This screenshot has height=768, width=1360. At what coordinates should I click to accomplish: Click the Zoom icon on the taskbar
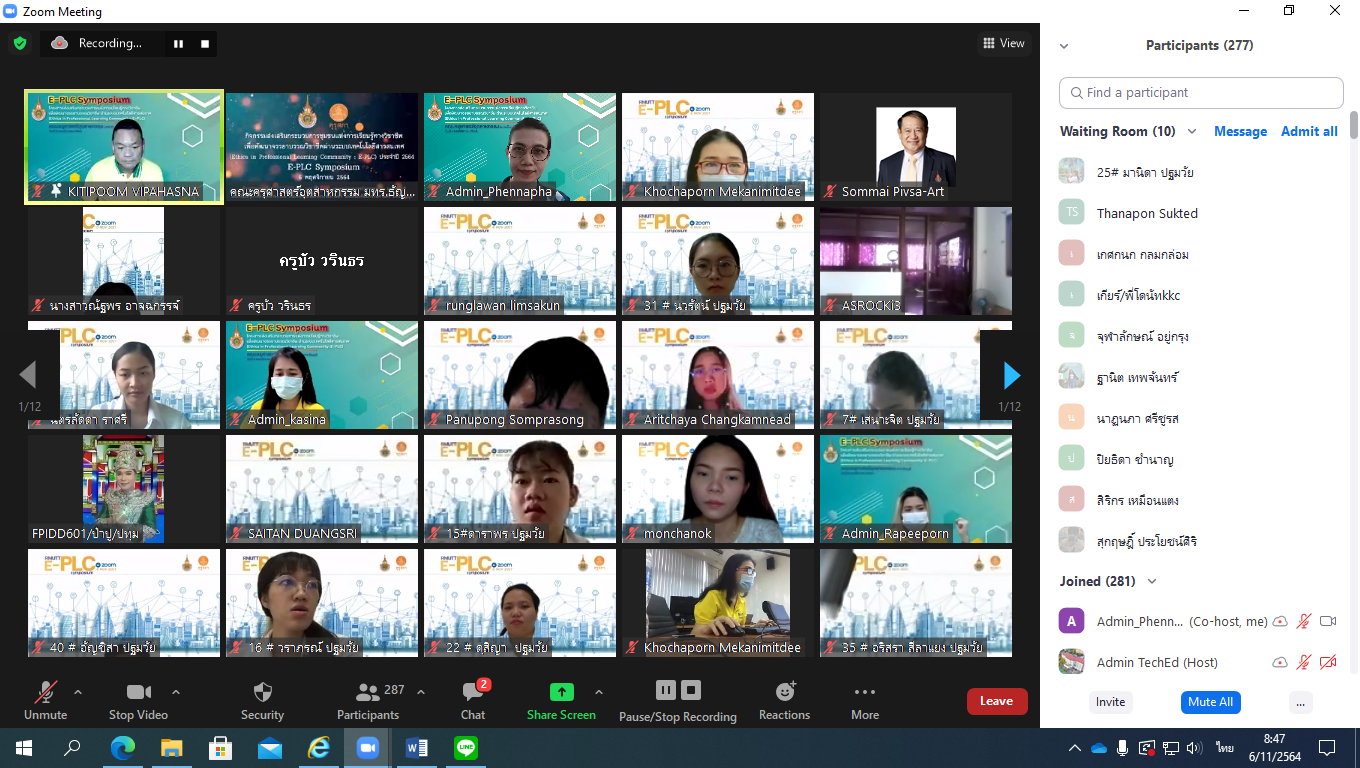[x=368, y=747]
